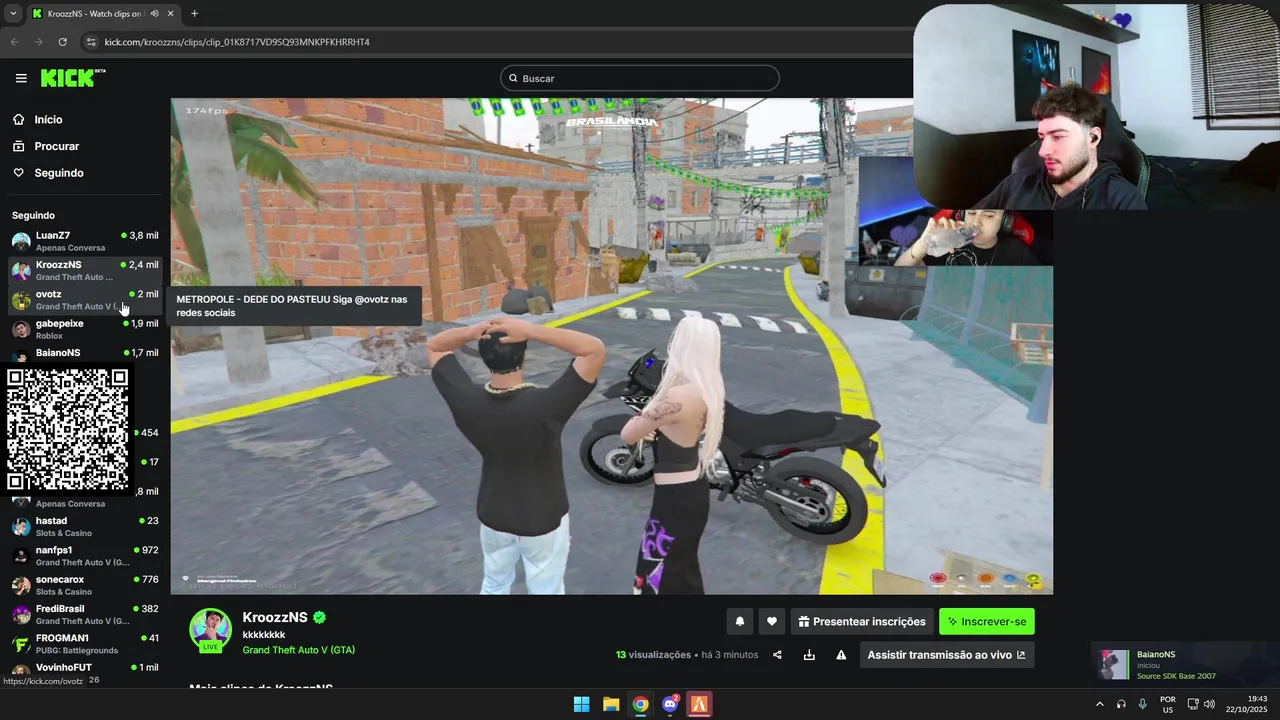Click sonecarox avatar in sidebar

pyautogui.click(x=21, y=585)
